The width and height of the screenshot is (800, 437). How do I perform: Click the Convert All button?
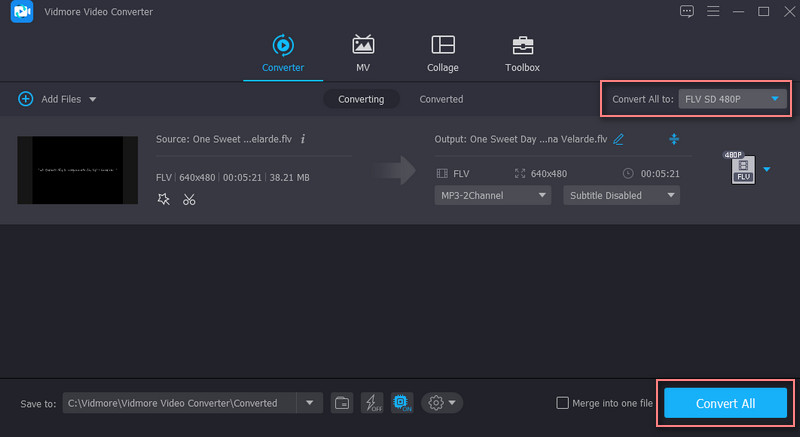point(725,404)
